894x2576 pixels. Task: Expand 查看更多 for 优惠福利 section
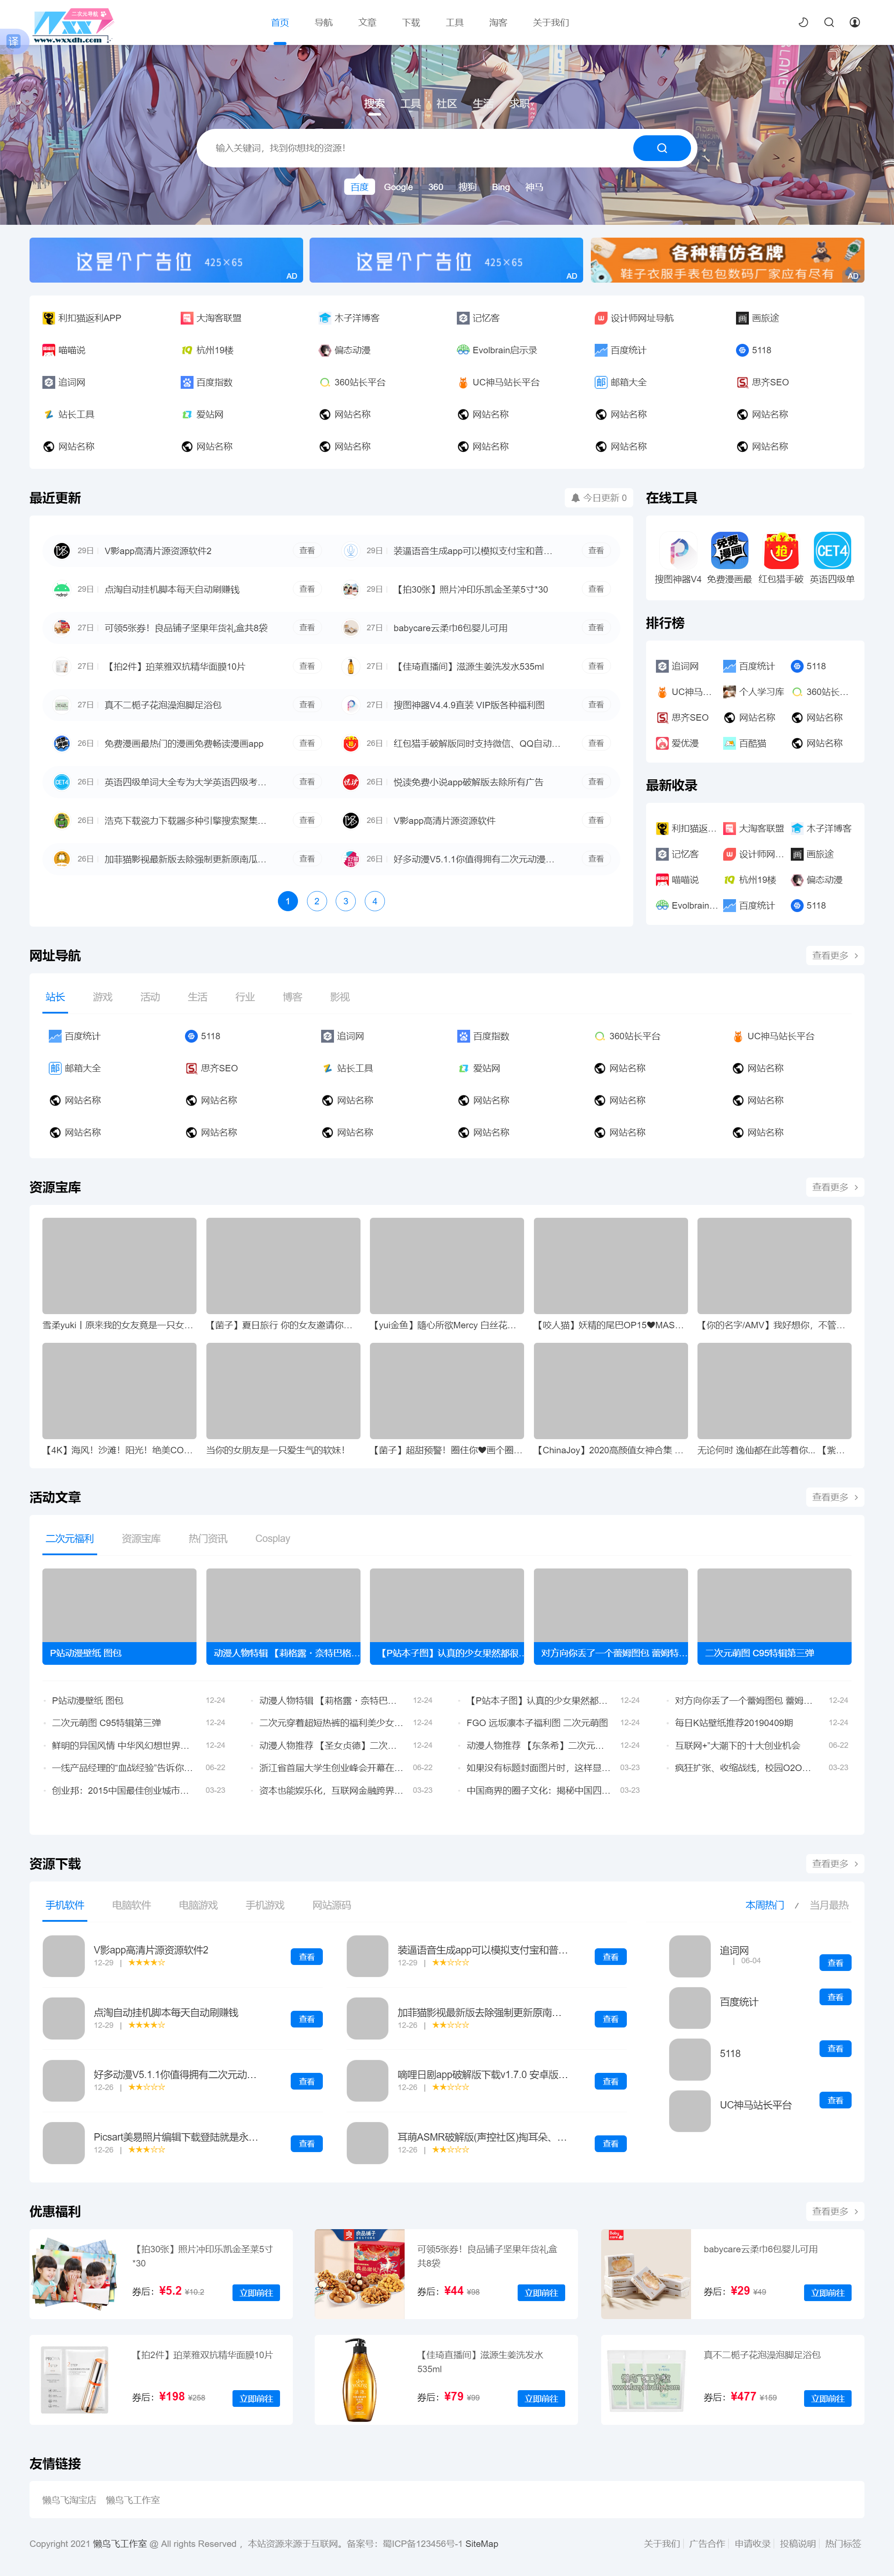(x=834, y=2211)
